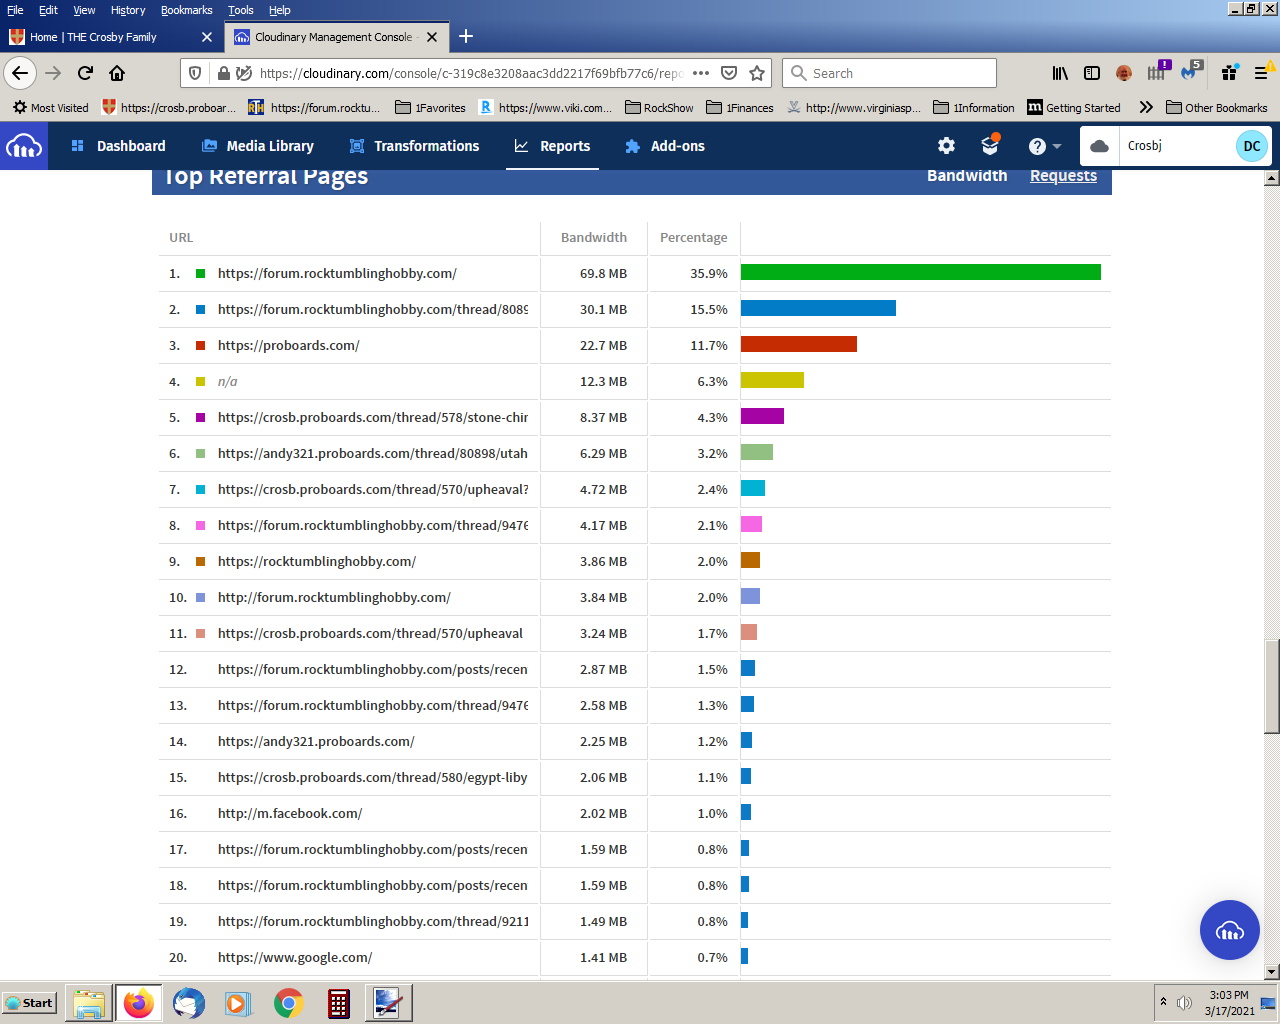Viewport: 1280px width, 1024px height.
Task: Open Google Chrome from the taskbar
Action: [288, 1003]
